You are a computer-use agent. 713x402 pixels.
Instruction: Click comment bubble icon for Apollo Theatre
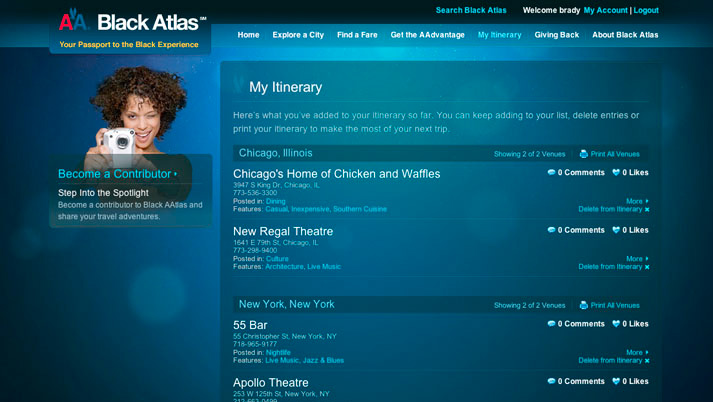[x=552, y=381]
